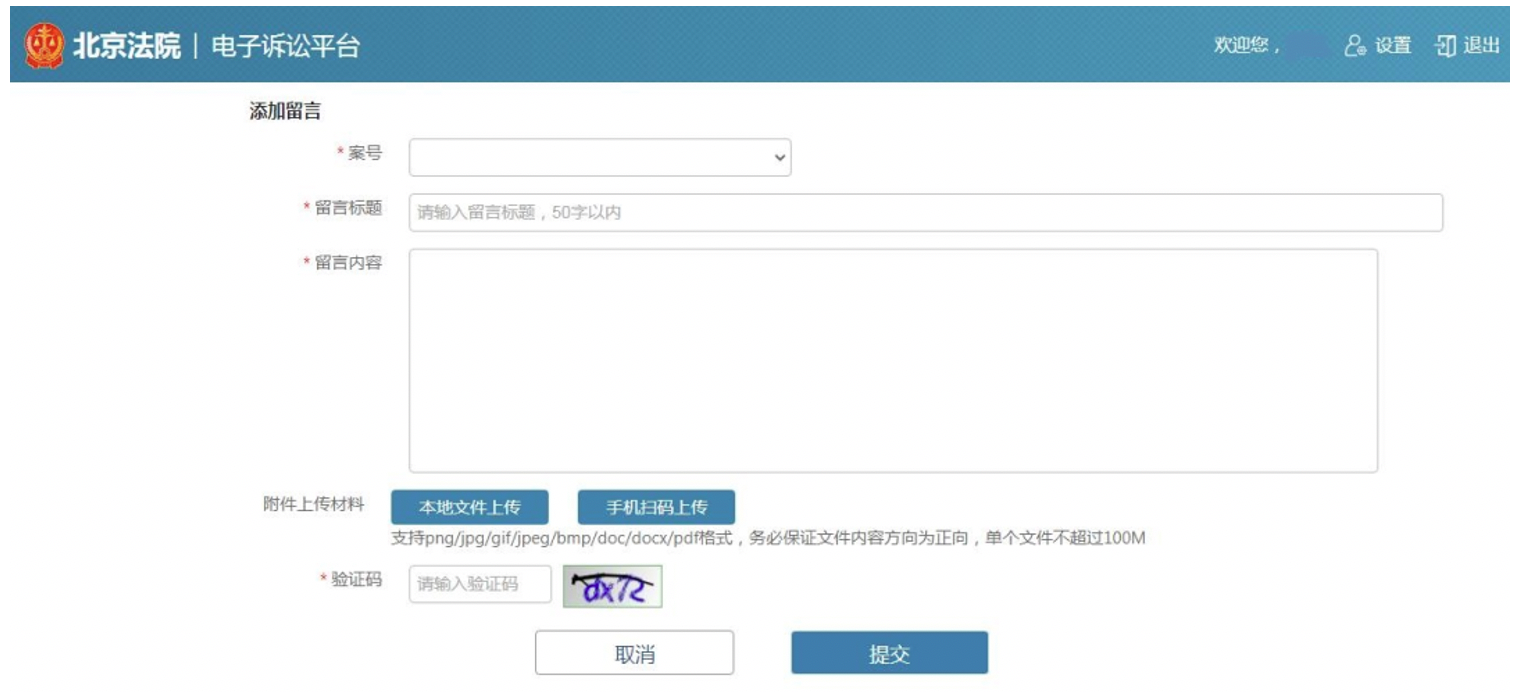Click the 欢迎您 greeting text
1514x692 pixels.
pos(1247,46)
